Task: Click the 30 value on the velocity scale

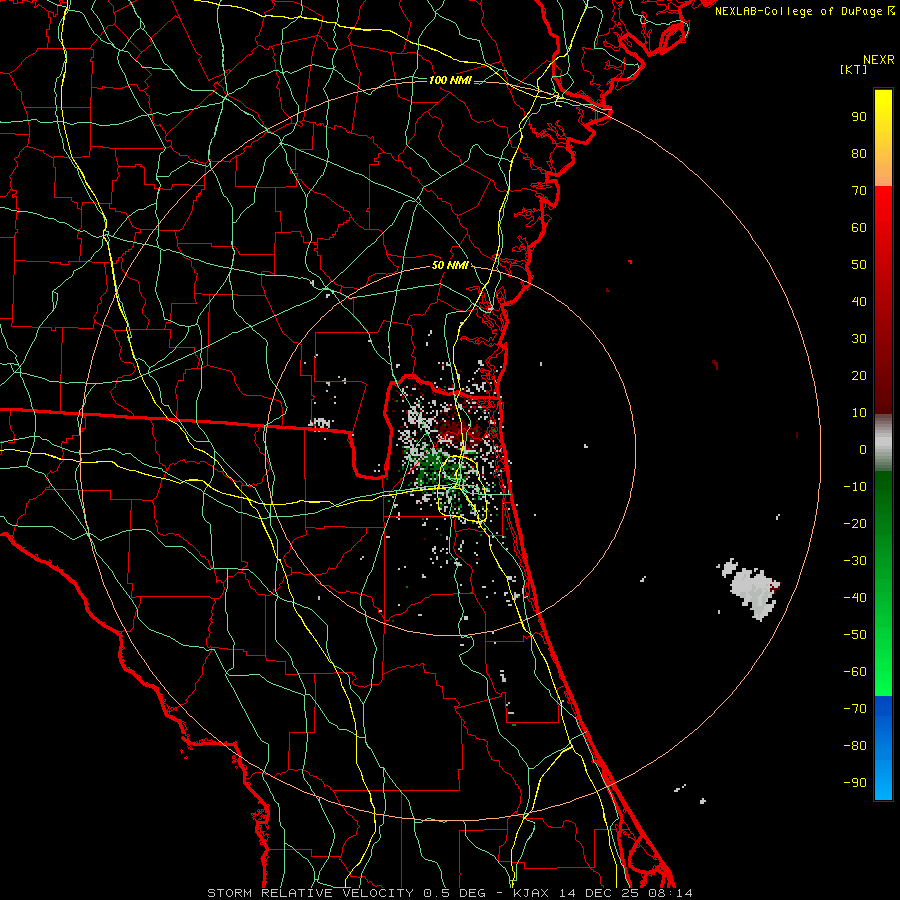Action: click(859, 339)
